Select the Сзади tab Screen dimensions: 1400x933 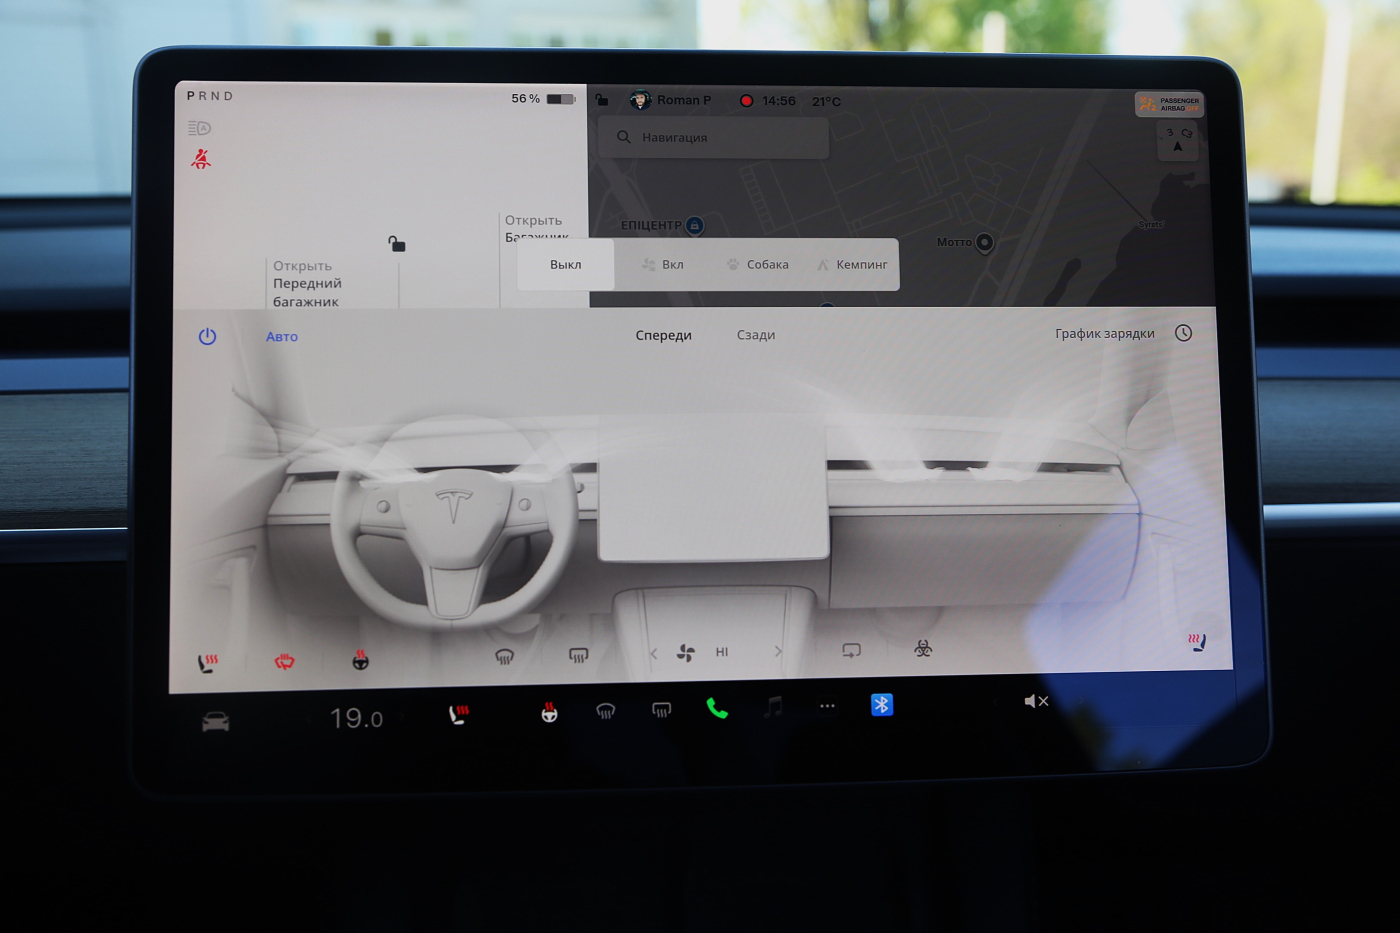(x=756, y=335)
